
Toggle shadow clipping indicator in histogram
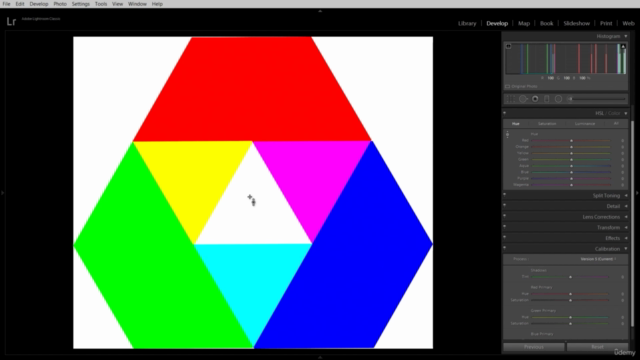(509, 46)
